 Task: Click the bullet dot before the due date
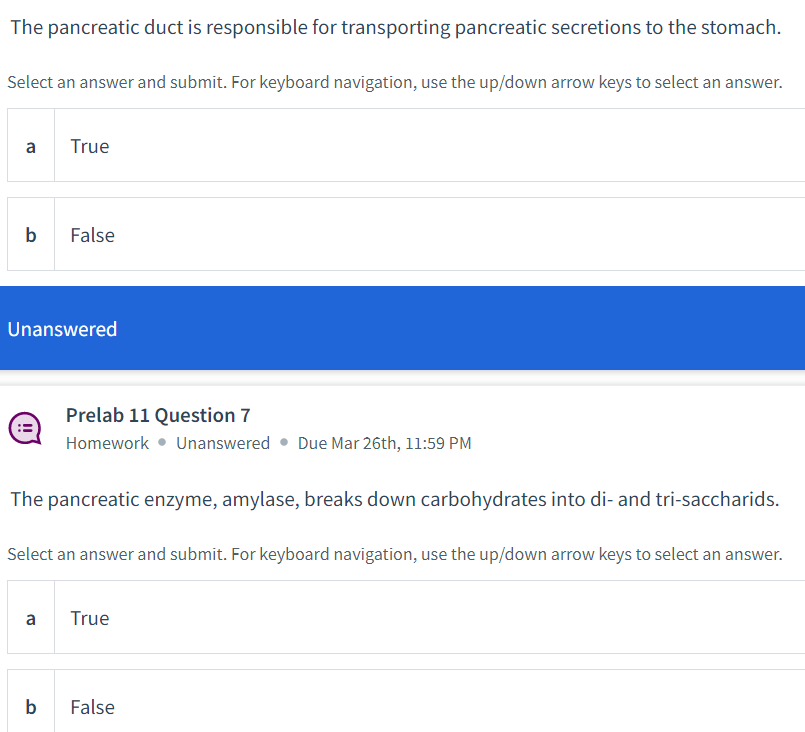click(x=282, y=442)
